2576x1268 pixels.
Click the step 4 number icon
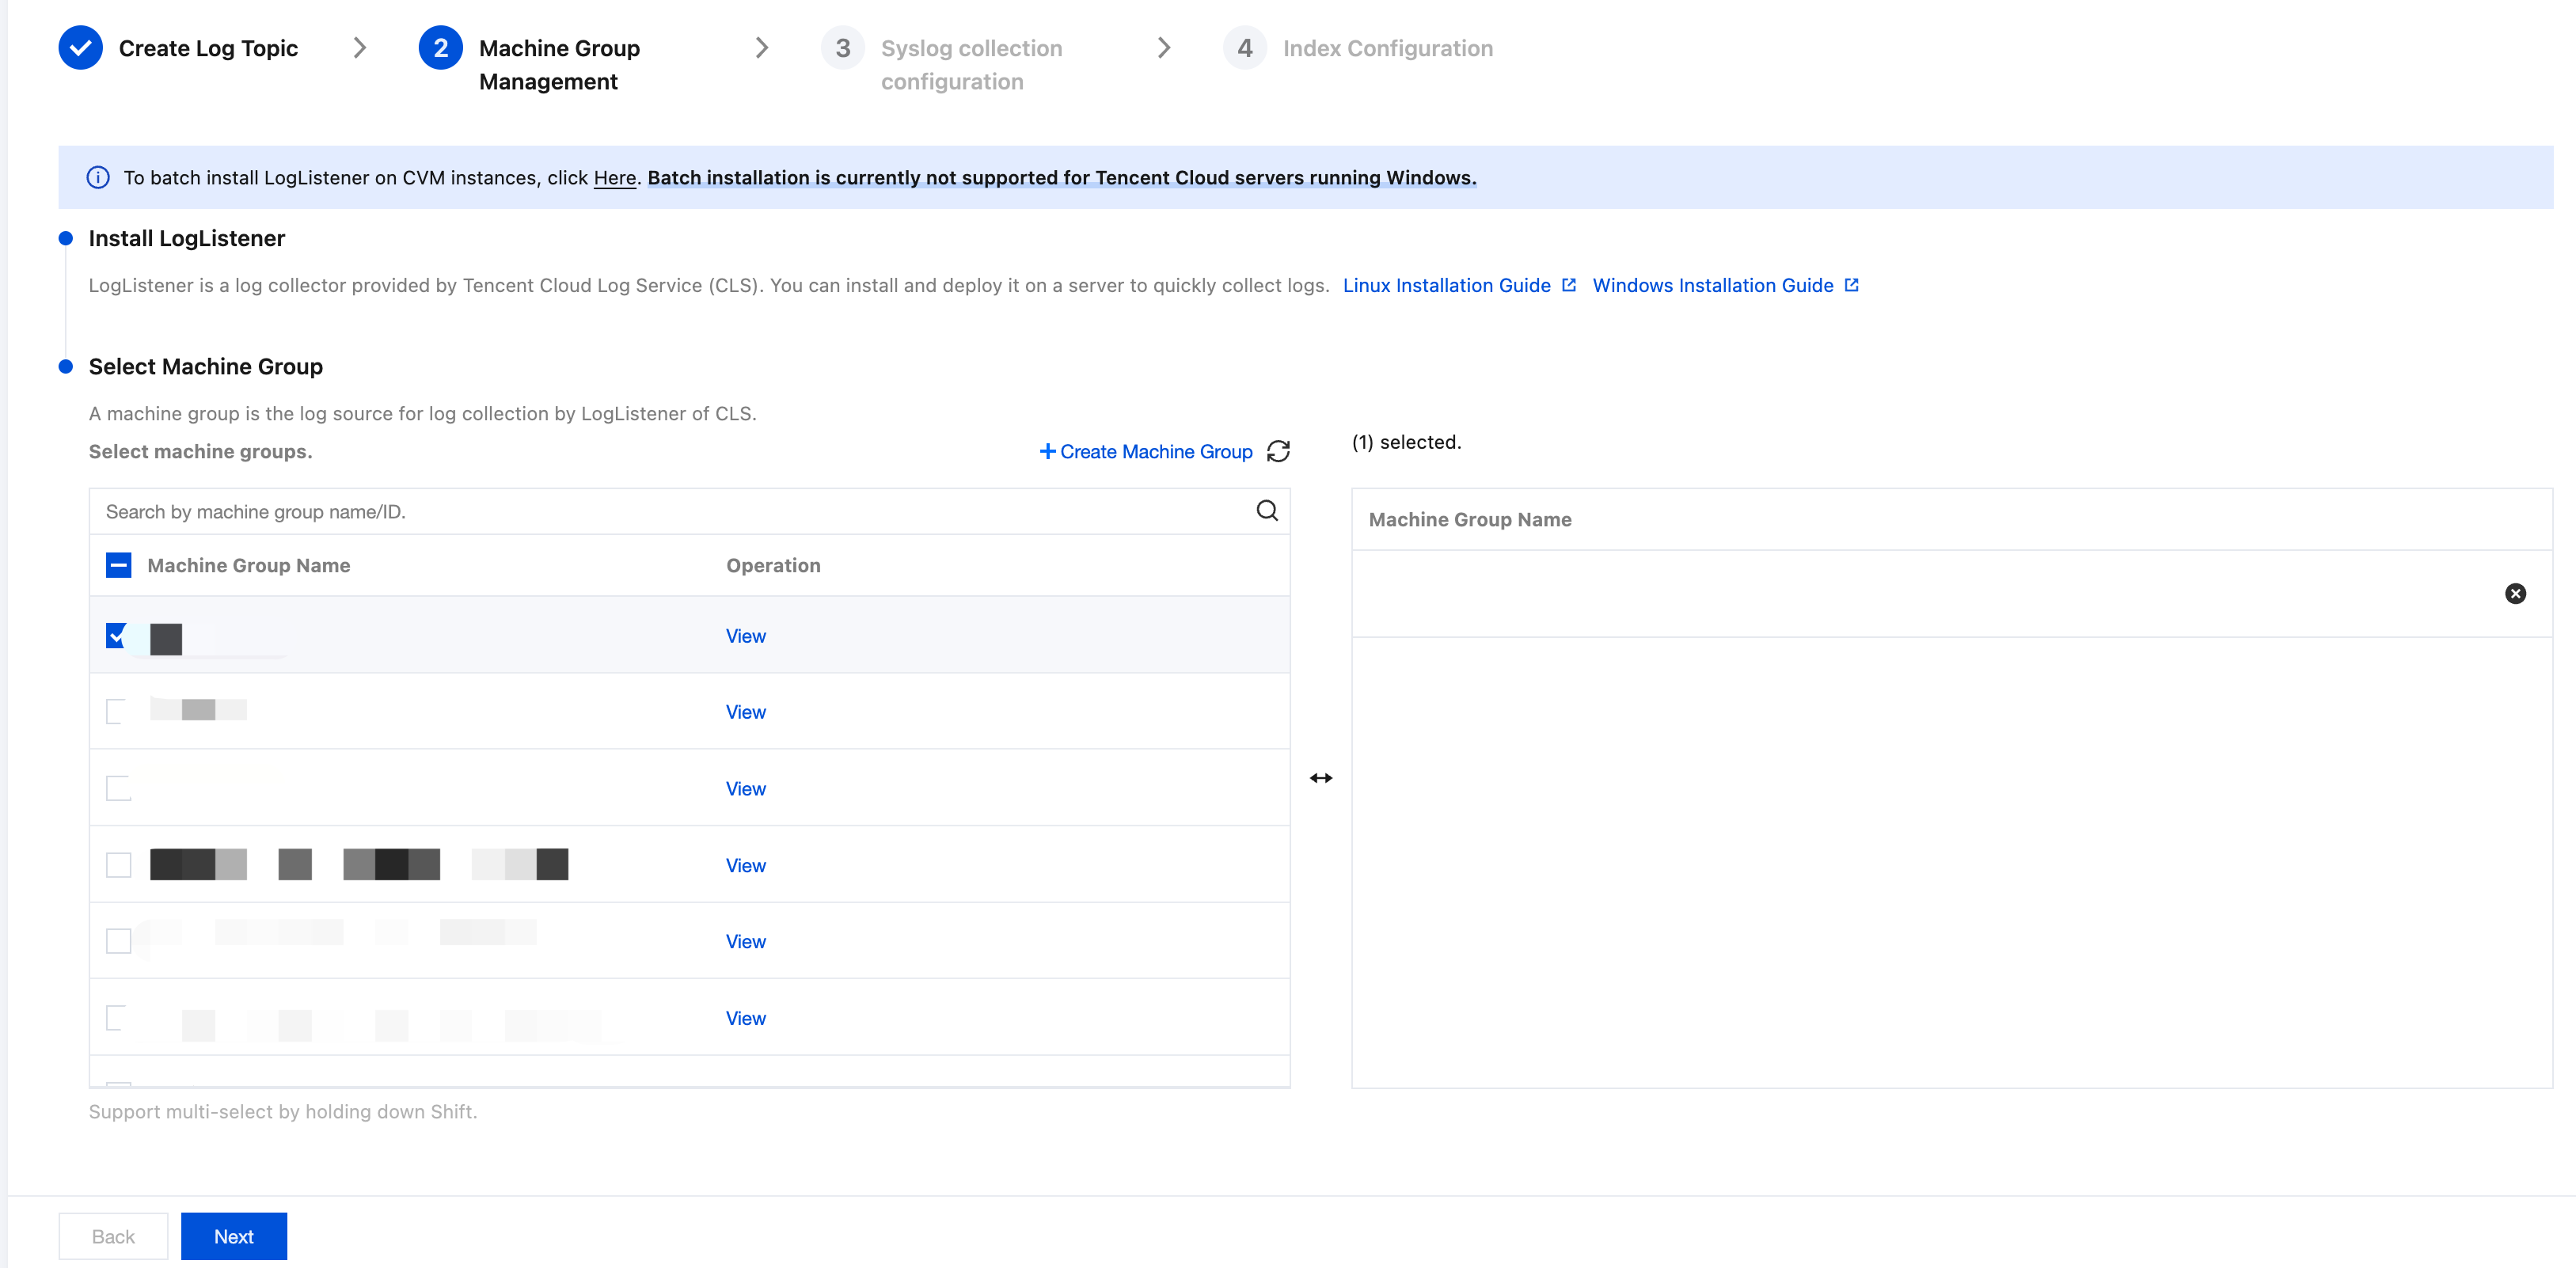click(x=1244, y=48)
